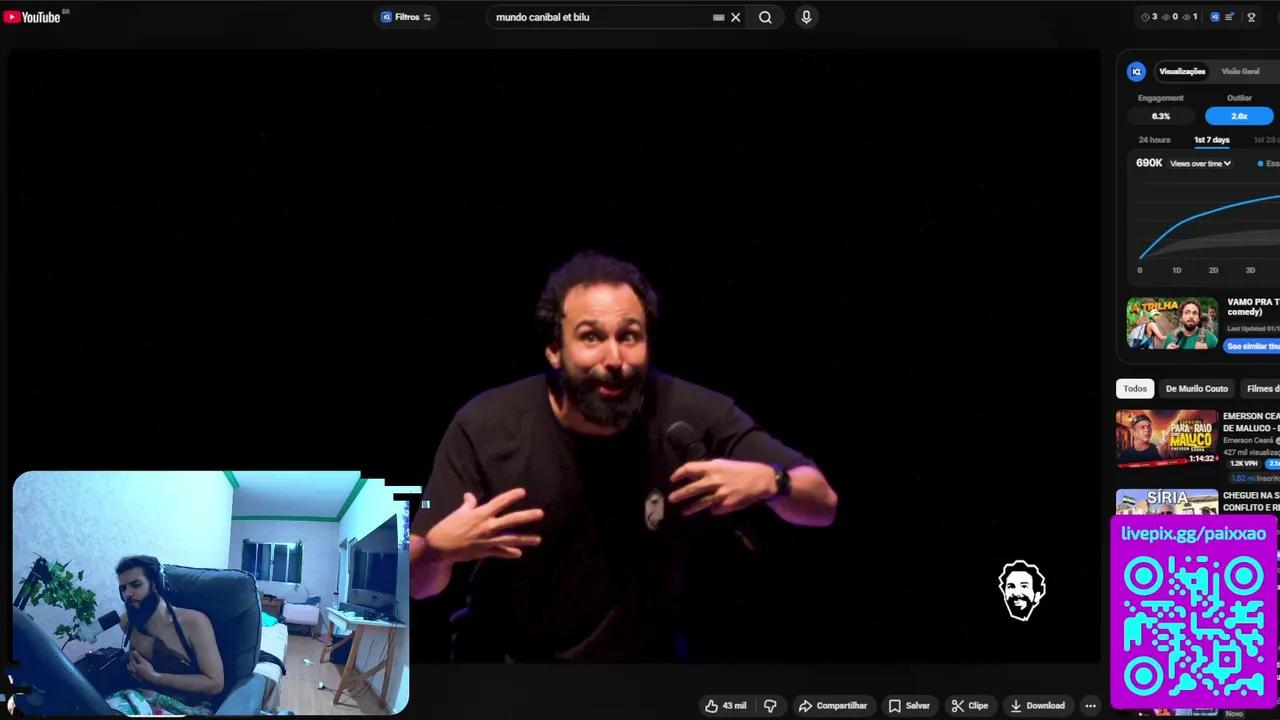
Task: Click the YouTube logo to go home
Action: 33,16
